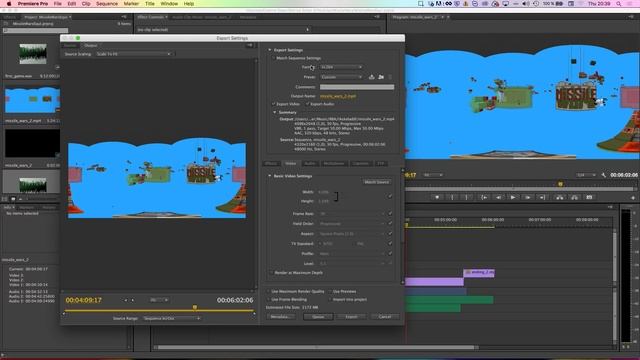This screenshot has width=640, height=360.
Task: Switch to the Audio tab in Export Settings
Action: 310,164
